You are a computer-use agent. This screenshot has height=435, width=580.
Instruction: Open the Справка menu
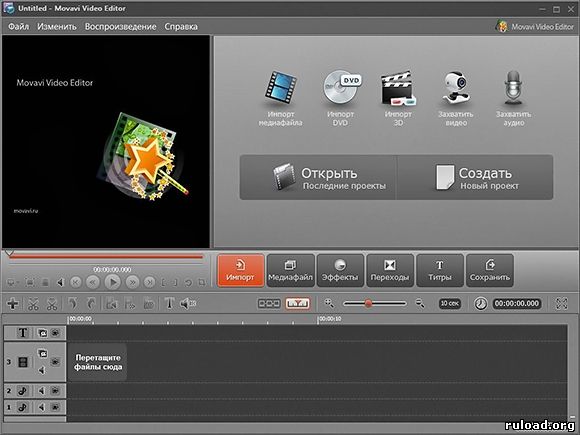(181, 27)
